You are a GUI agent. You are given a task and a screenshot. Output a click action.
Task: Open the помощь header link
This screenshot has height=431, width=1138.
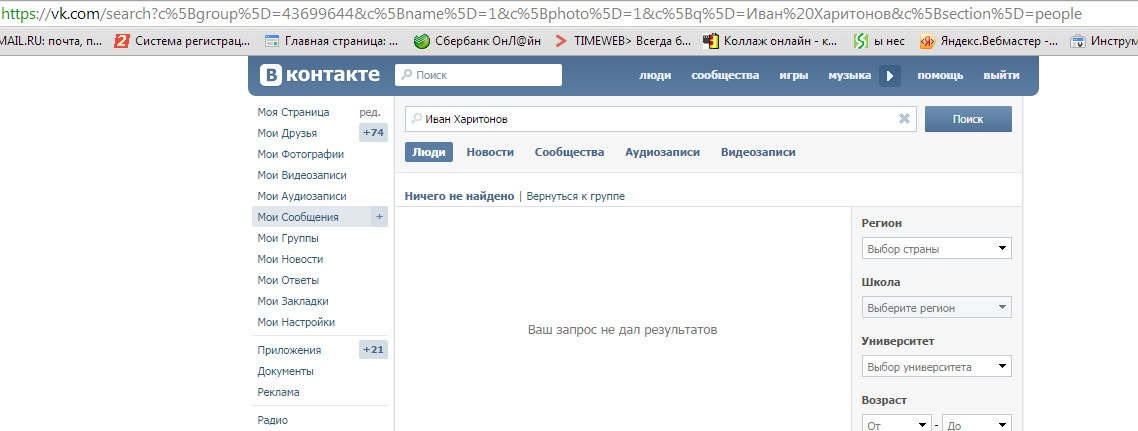click(940, 75)
